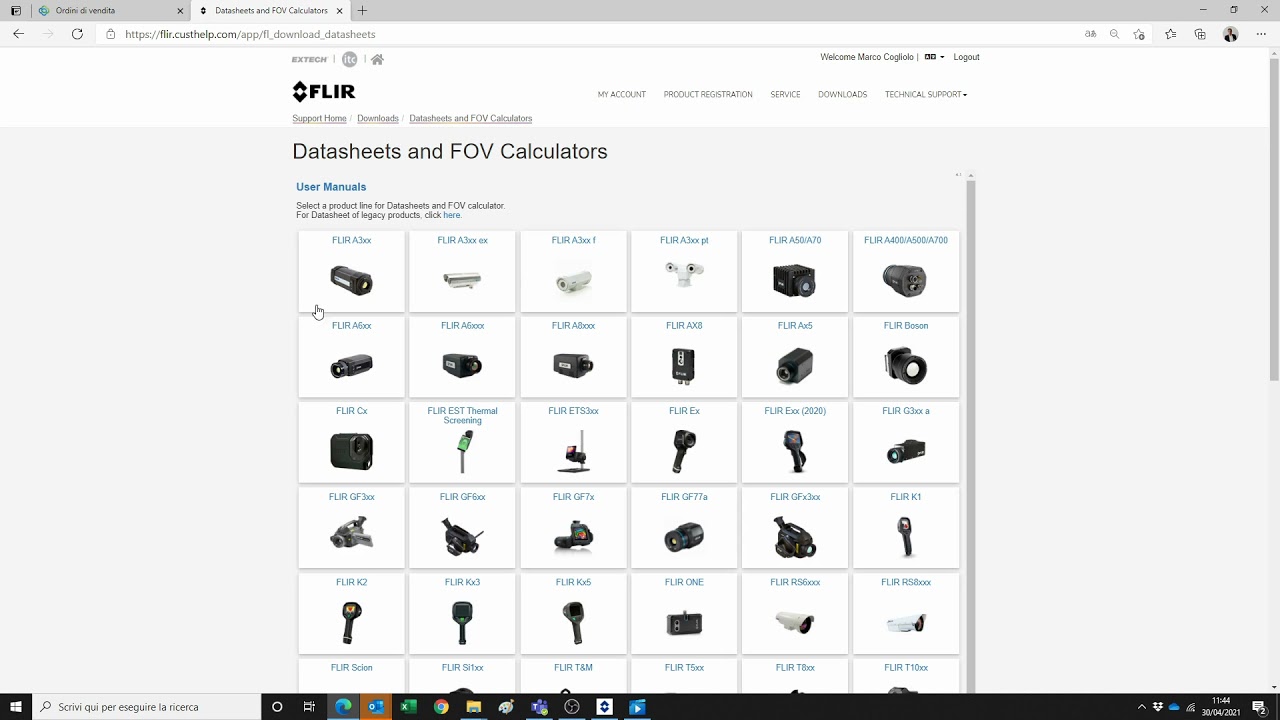The height and width of the screenshot is (720, 1280).
Task: Choose the FLIR A50/A70 camera image
Action: point(795,281)
